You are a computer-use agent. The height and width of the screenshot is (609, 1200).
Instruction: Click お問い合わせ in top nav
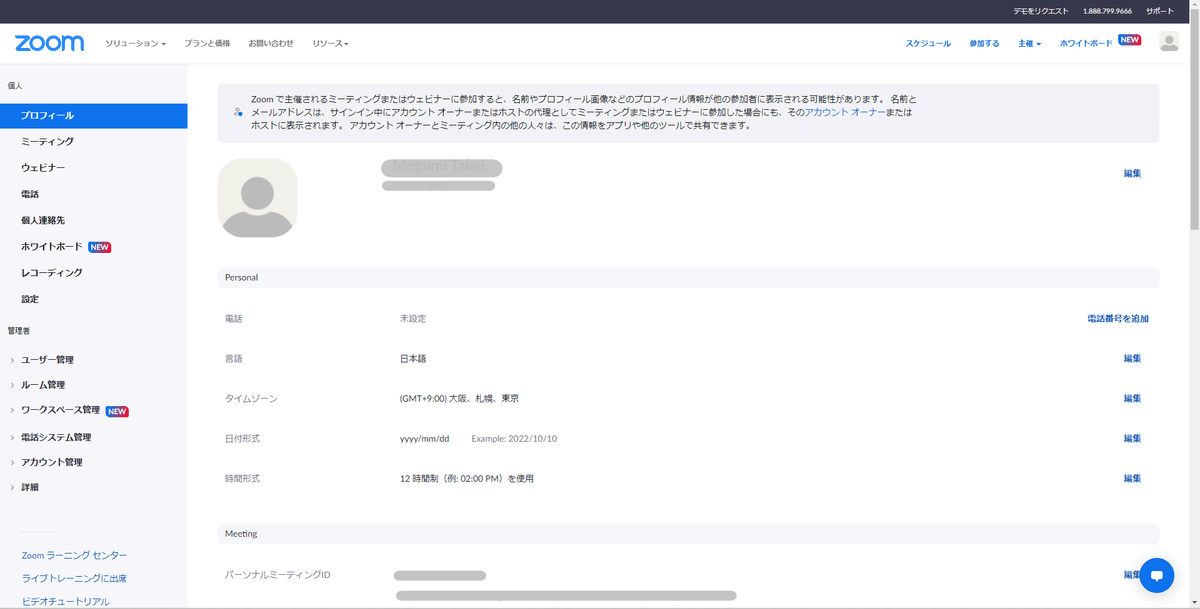(x=271, y=44)
